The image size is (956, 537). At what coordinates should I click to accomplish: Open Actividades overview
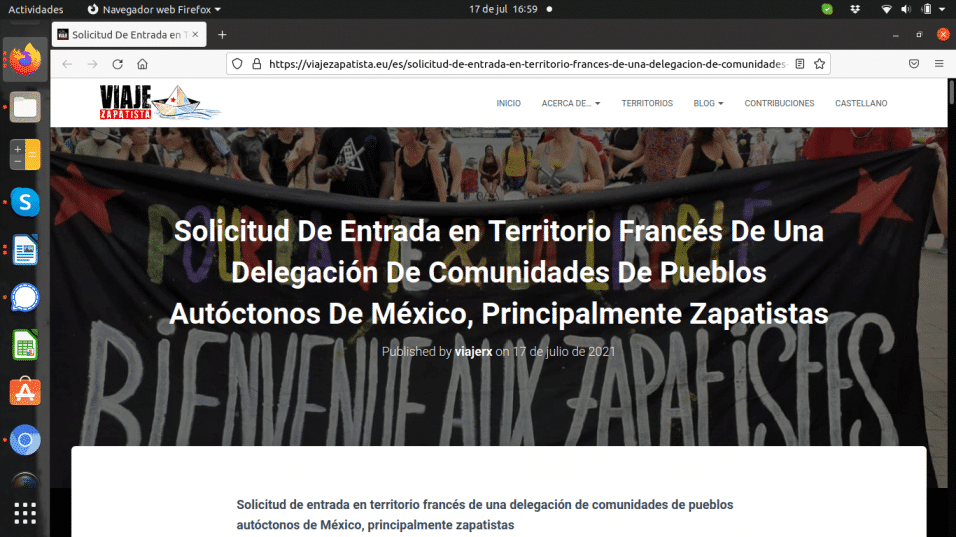[x=35, y=9]
